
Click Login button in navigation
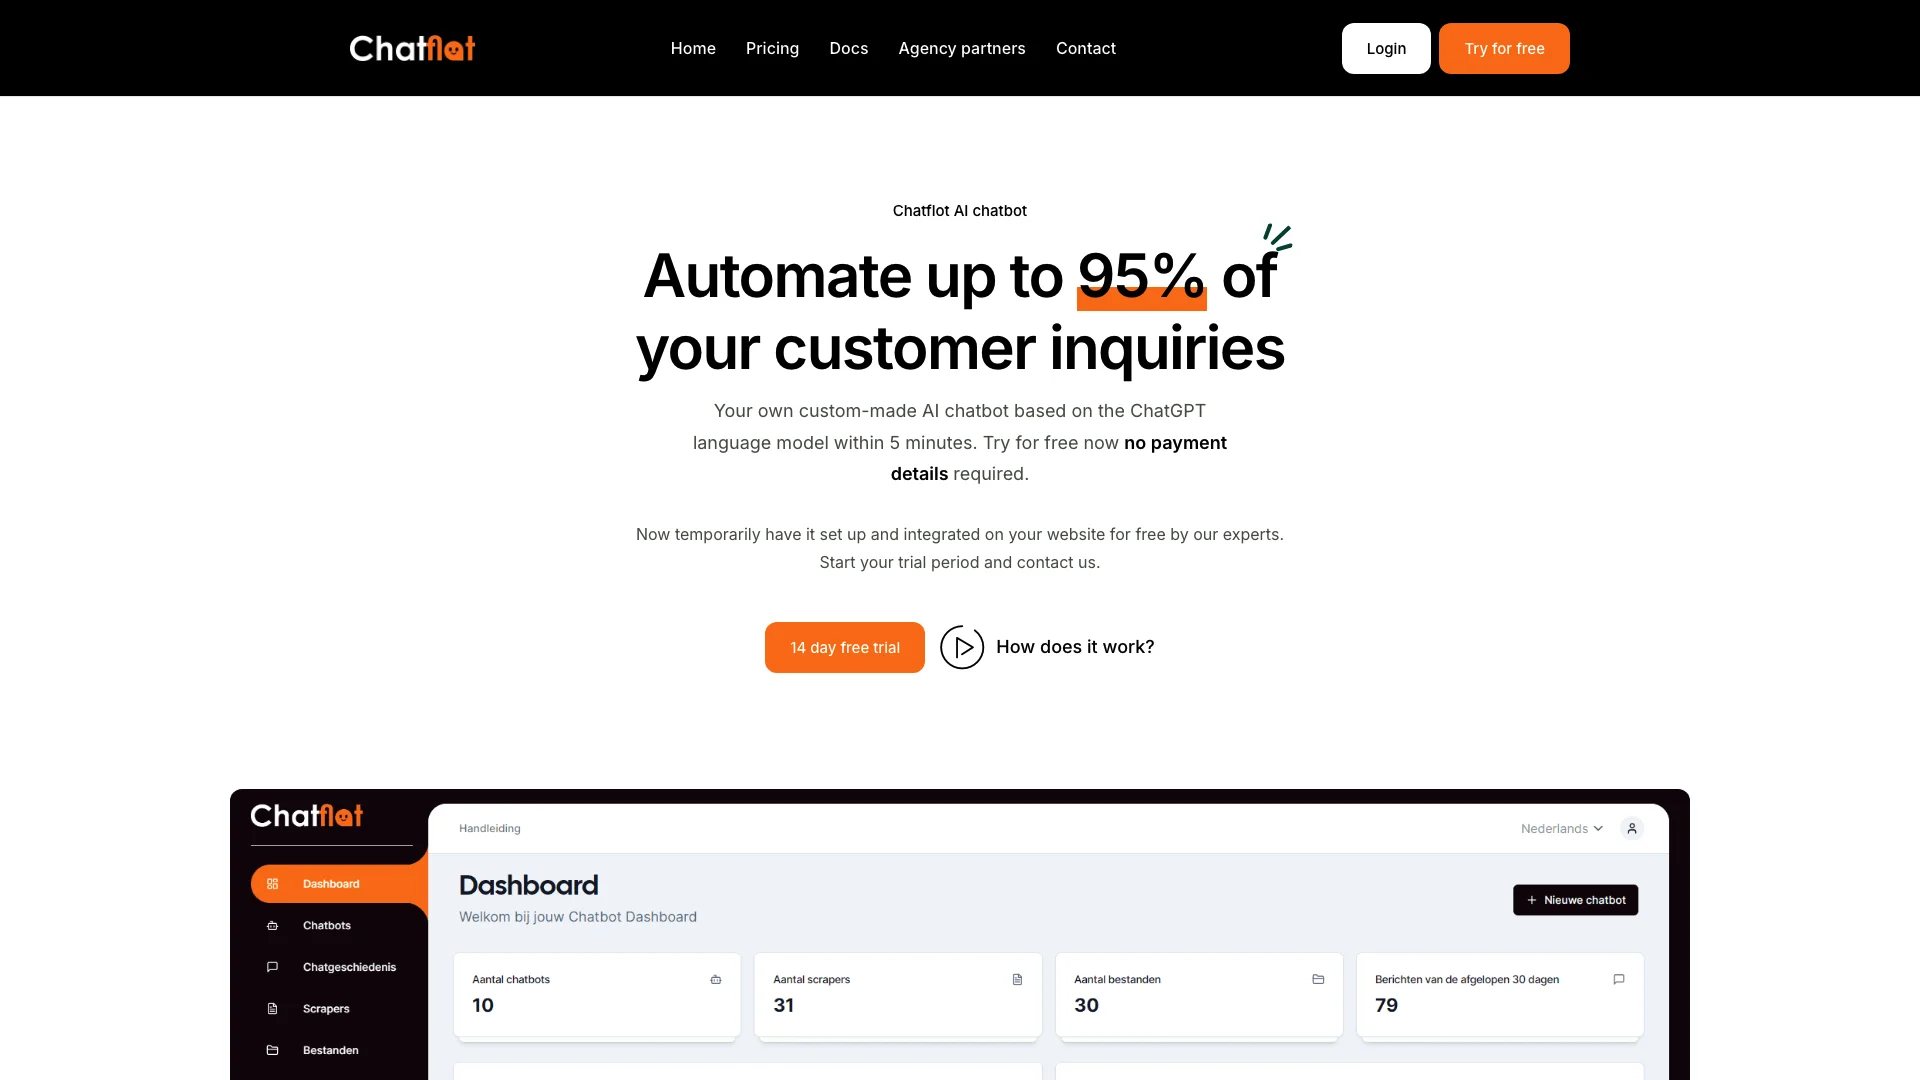(1385, 49)
